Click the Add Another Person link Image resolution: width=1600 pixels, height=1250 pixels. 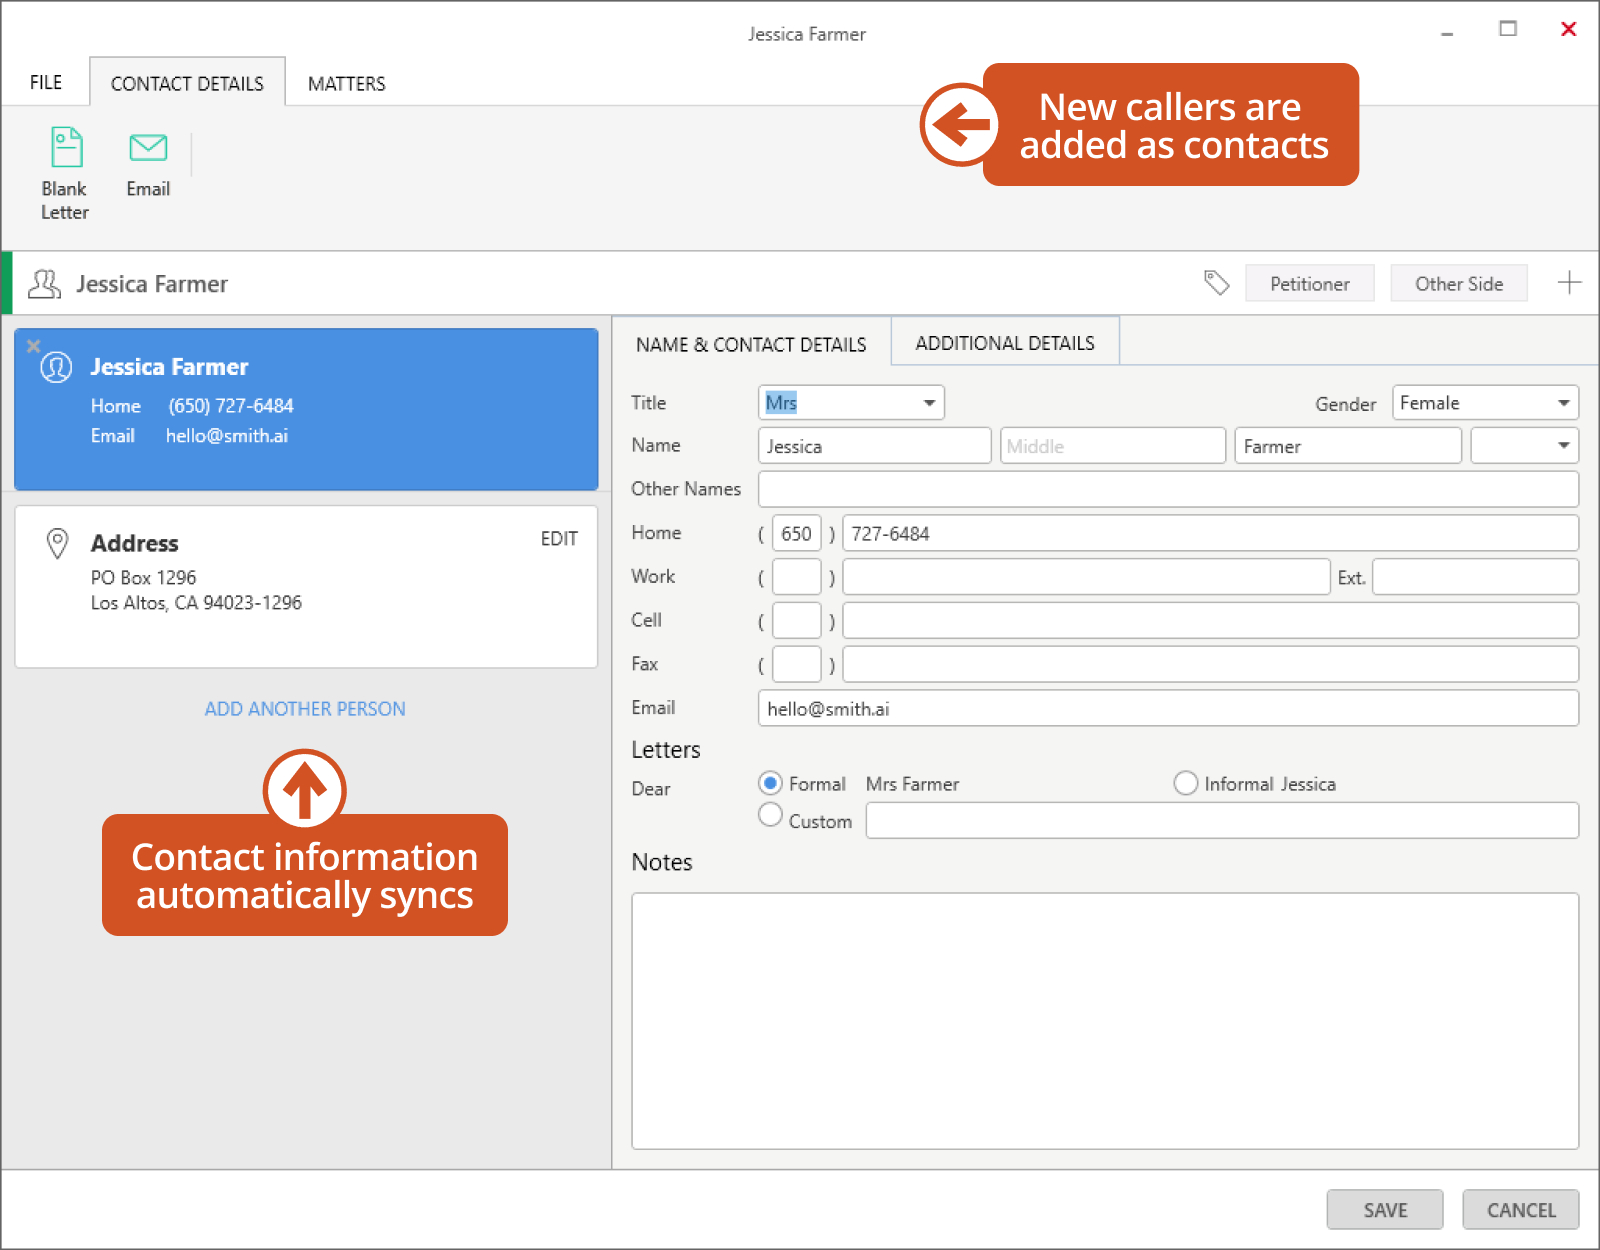click(305, 709)
